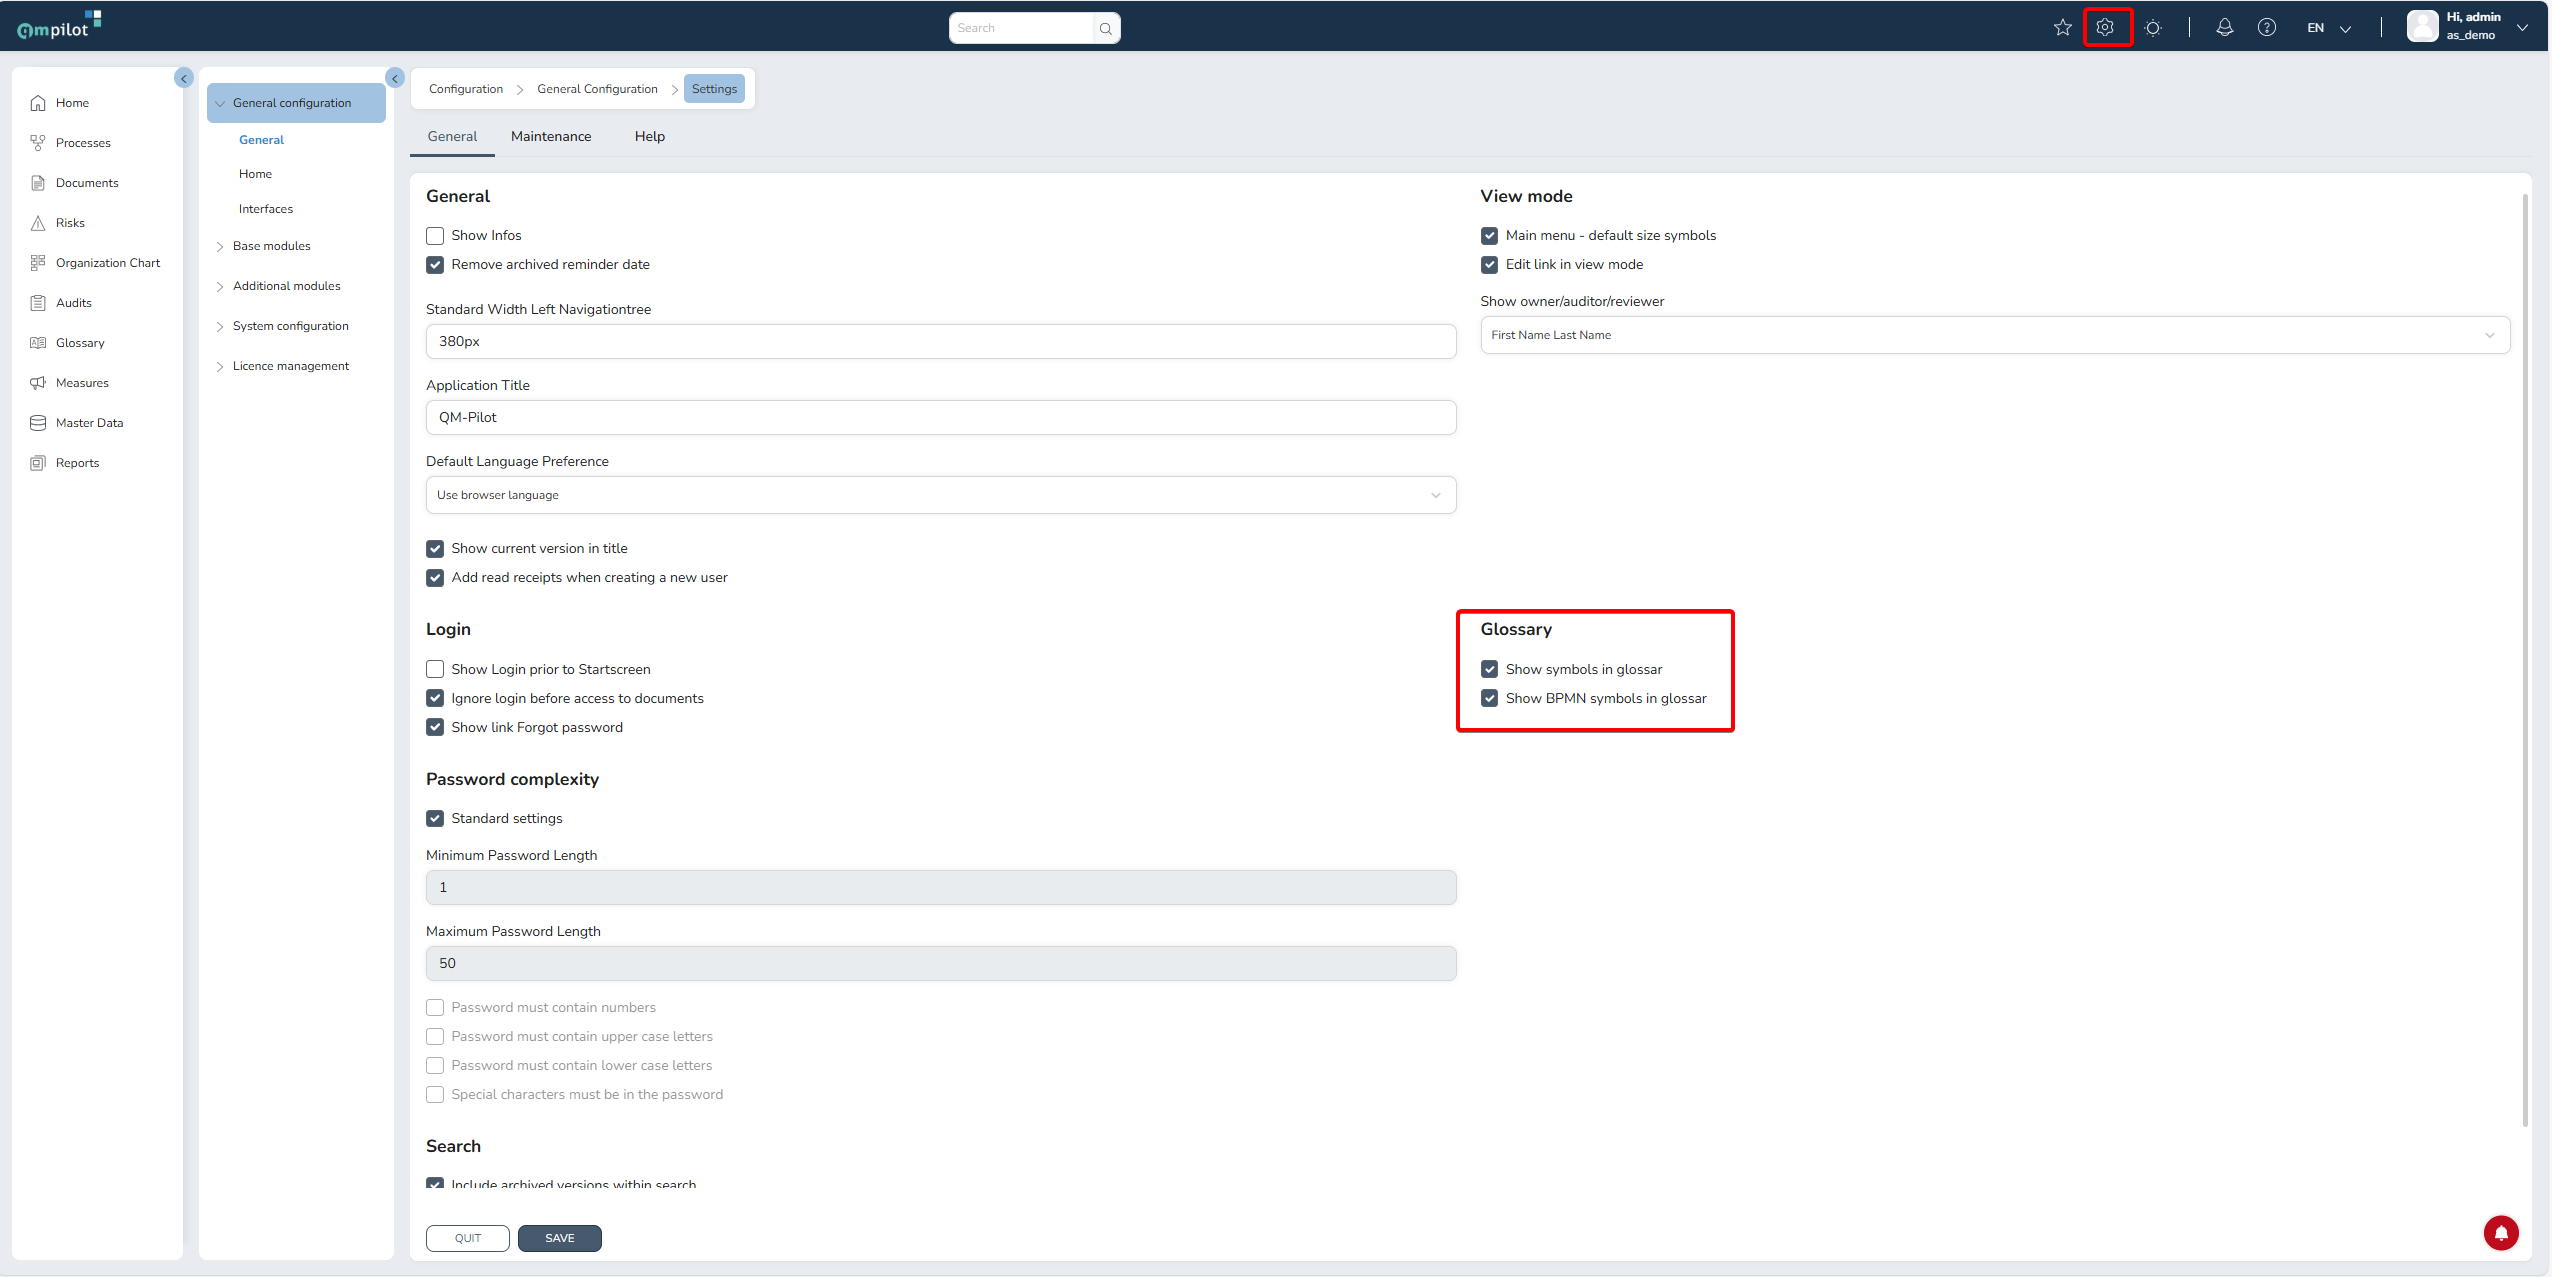Open Default Language Preference dropdown
The height and width of the screenshot is (1277, 2552).
click(x=940, y=495)
